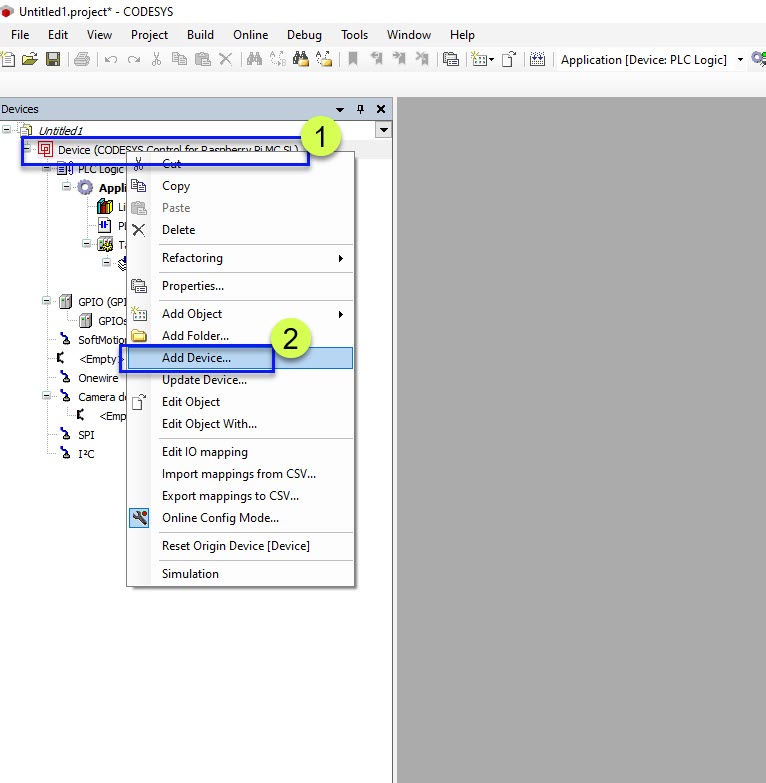Click the Application gear icon in tree
This screenshot has width=766, height=783.
[x=85, y=188]
